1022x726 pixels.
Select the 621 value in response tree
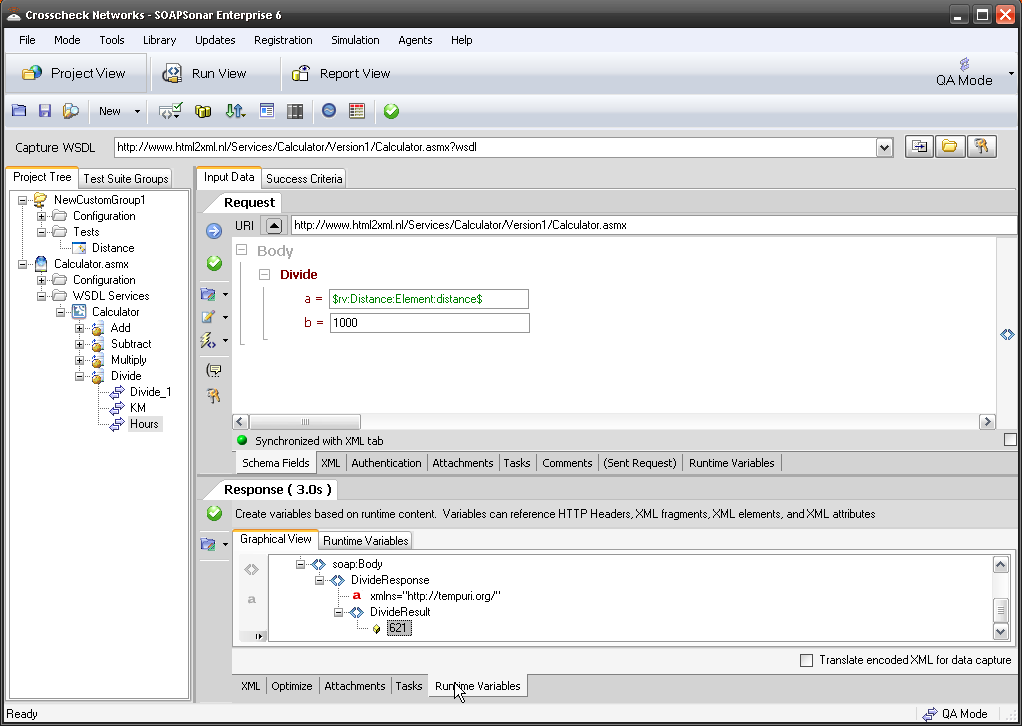coord(398,628)
